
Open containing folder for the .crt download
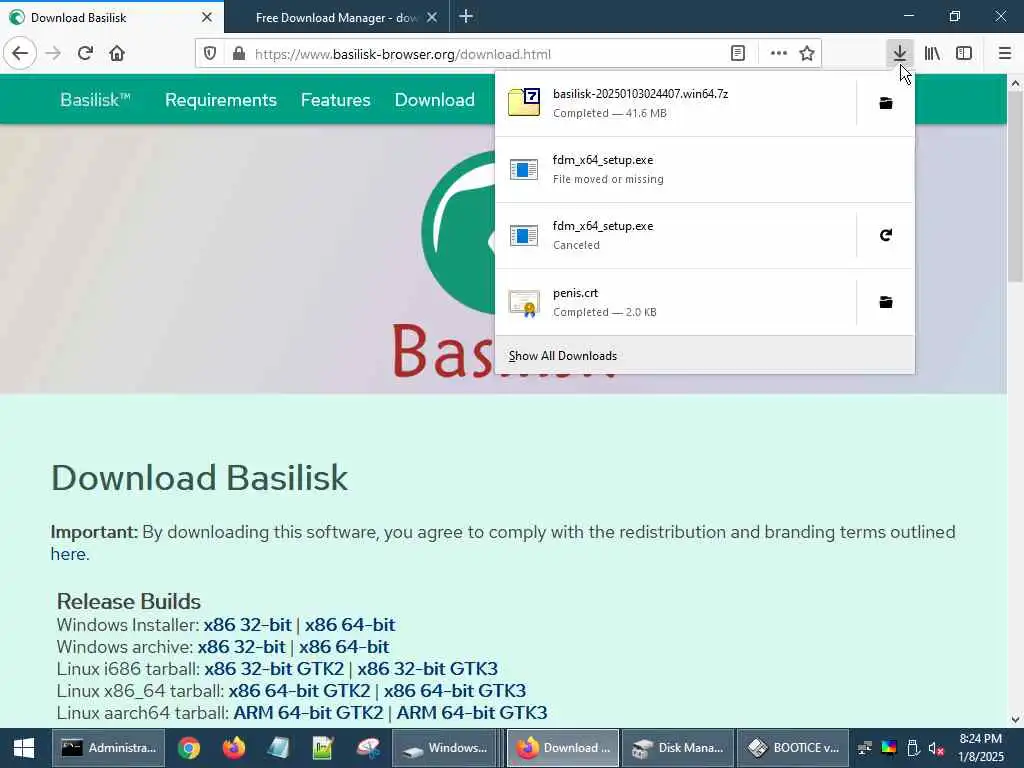coord(886,302)
